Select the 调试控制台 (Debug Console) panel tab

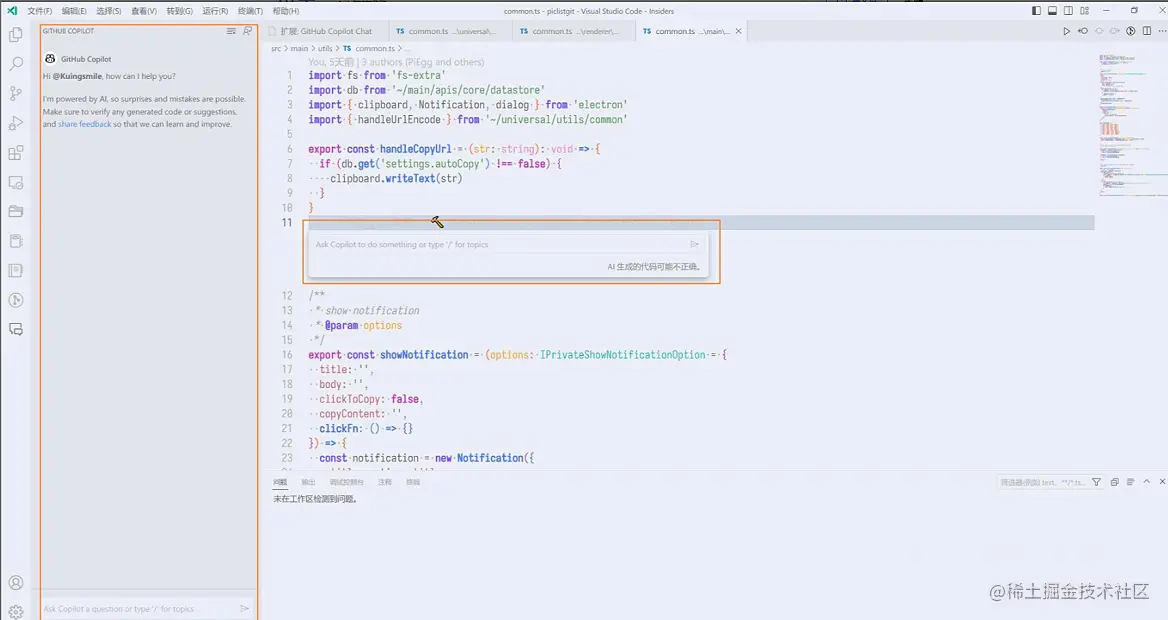(x=347, y=482)
